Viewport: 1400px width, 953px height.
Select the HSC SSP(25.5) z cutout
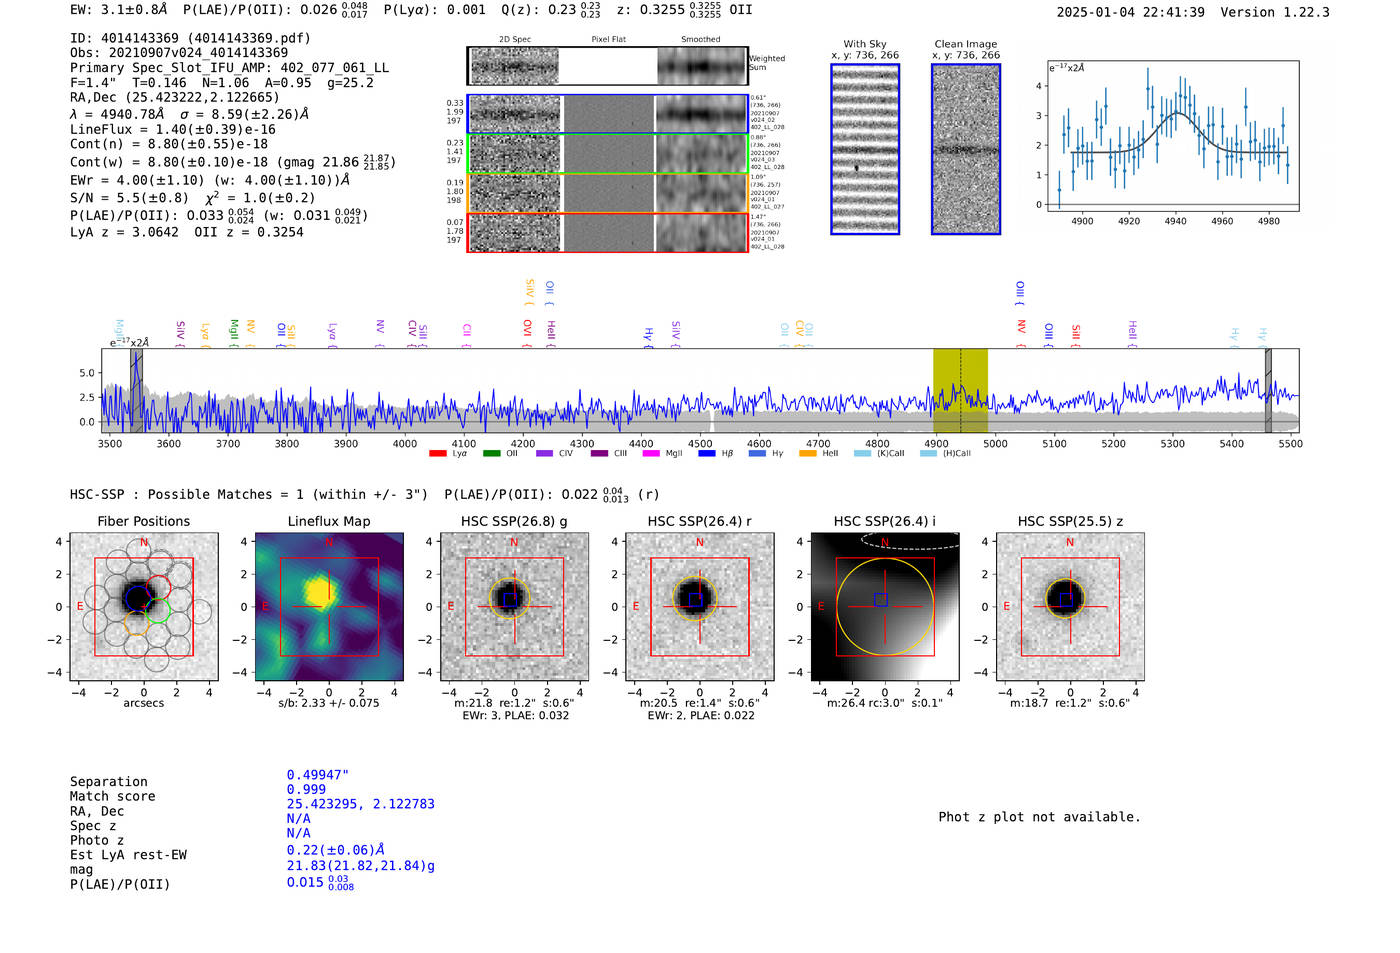1070,607
